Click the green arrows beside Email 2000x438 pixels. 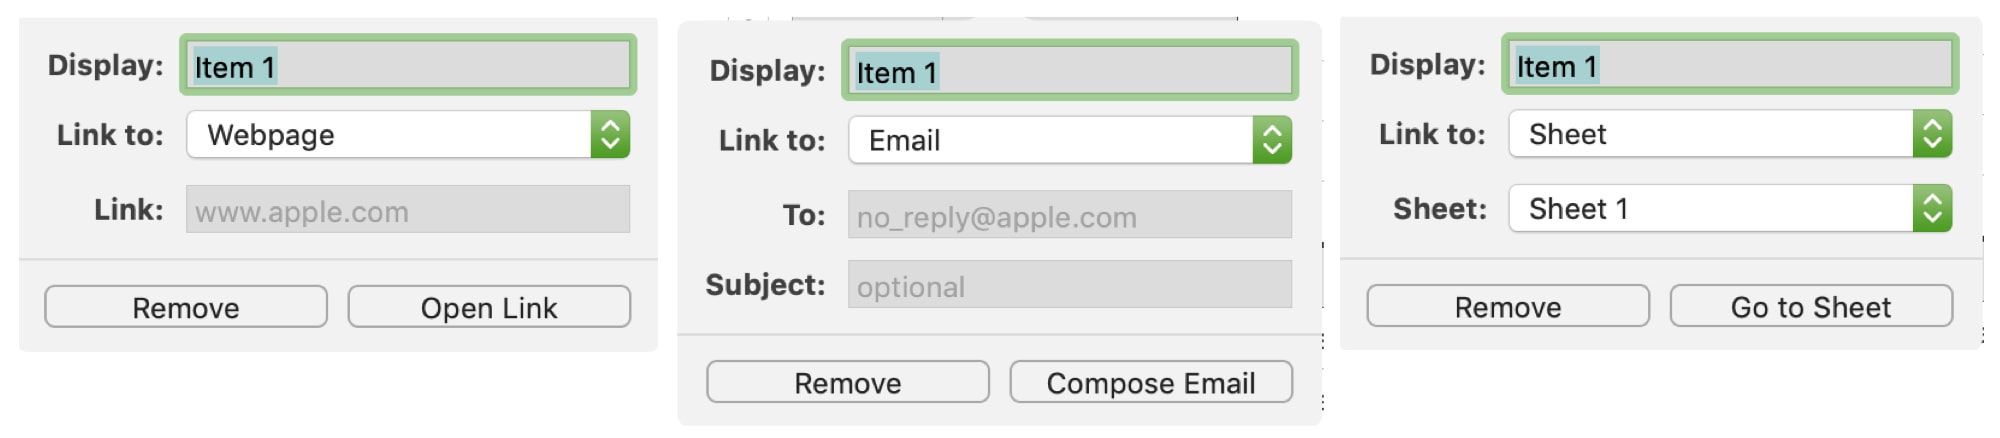pyautogui.click(x=1272, y=140)
